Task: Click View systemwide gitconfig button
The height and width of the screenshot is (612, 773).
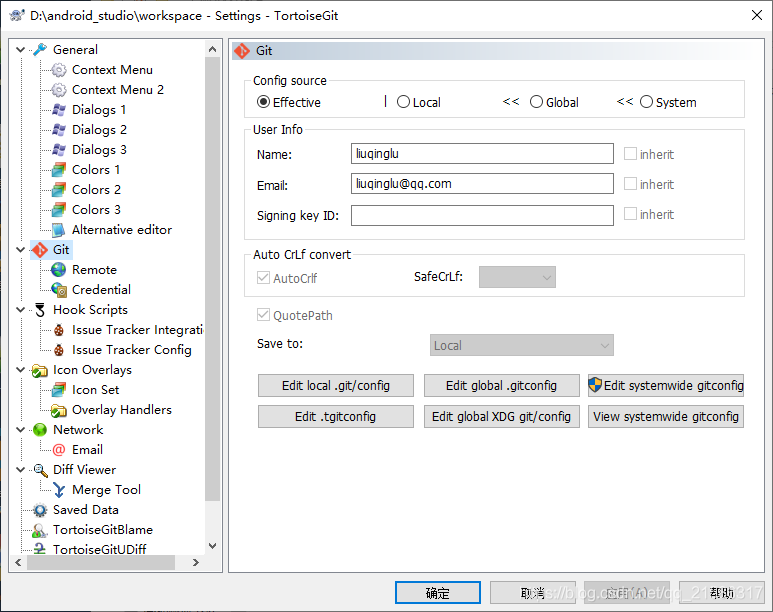Action: (666, 417)
